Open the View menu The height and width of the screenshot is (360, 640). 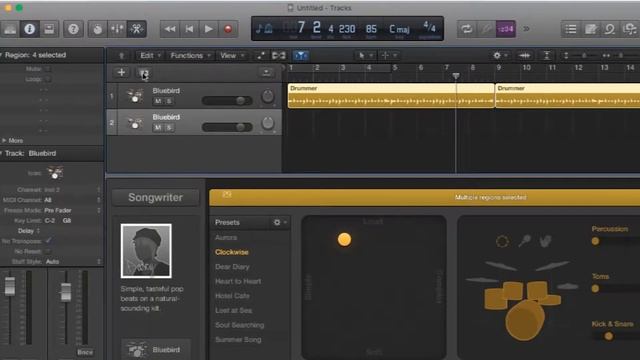(232, 56)
